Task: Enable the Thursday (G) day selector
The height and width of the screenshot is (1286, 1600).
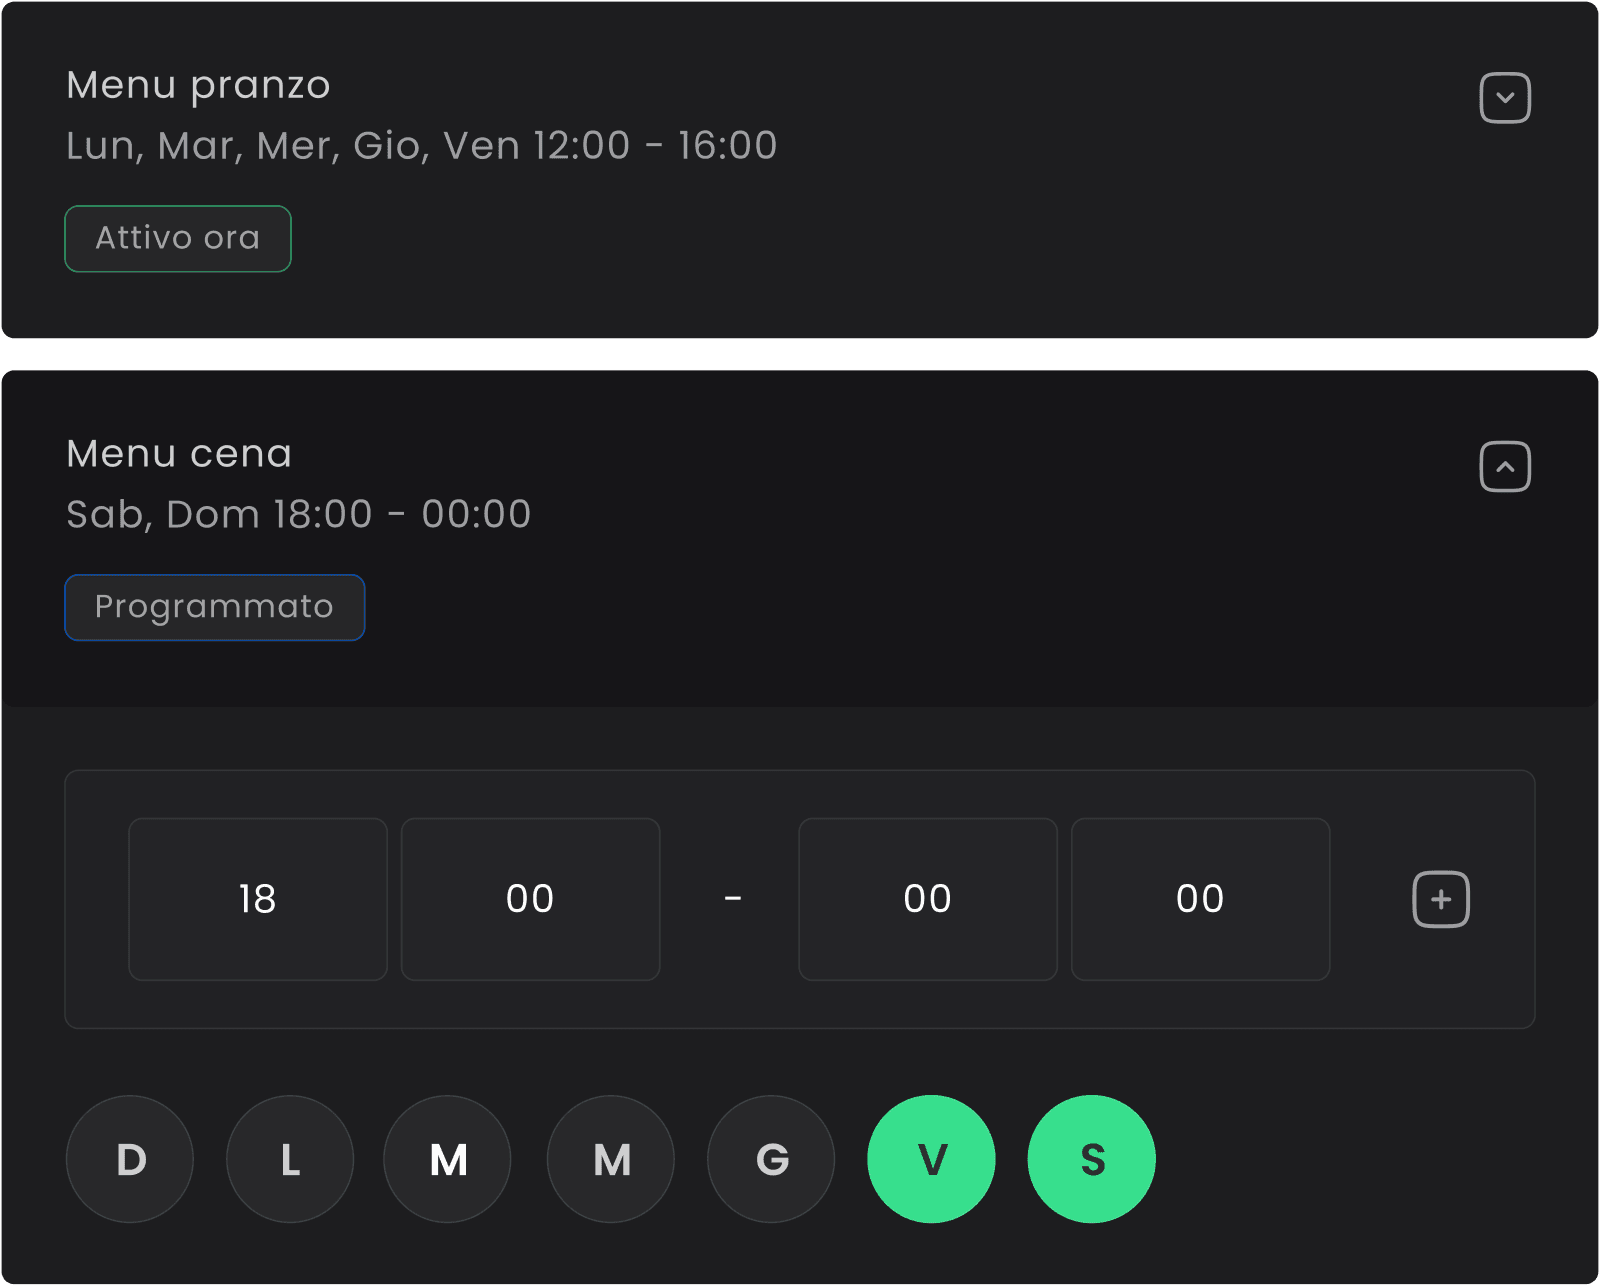Action: 770,1158
